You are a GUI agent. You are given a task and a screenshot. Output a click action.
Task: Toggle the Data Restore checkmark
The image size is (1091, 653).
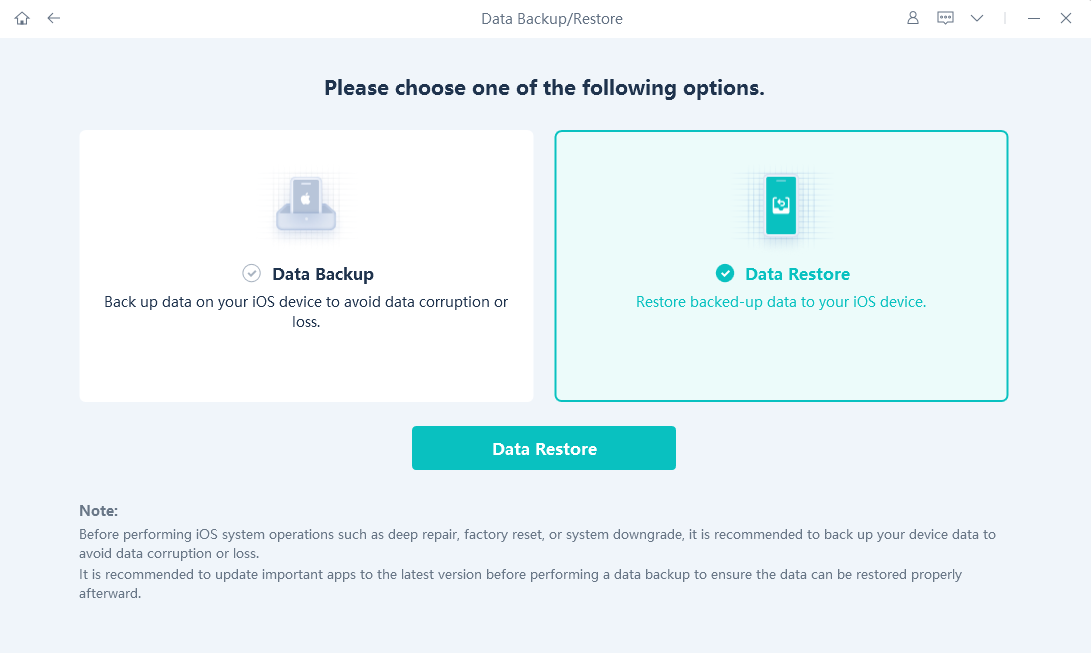point(725,273)
